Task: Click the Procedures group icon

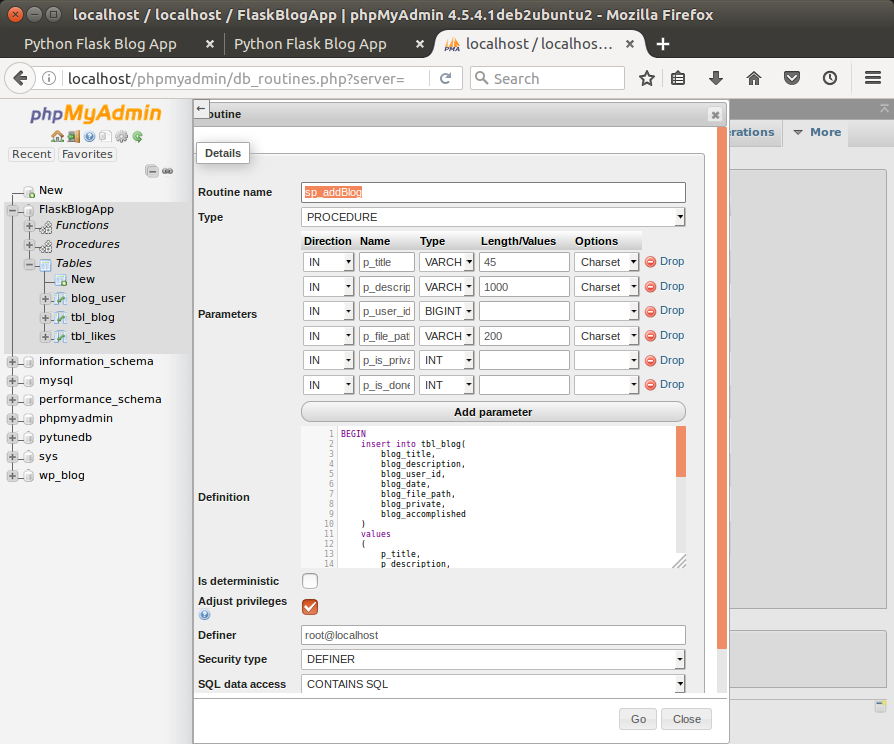Action: pyautogui.click(x=46, y=246)
